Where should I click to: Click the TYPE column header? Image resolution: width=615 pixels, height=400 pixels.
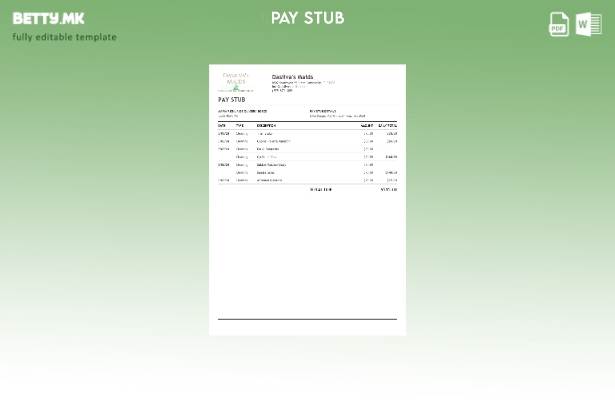point(240,125)
